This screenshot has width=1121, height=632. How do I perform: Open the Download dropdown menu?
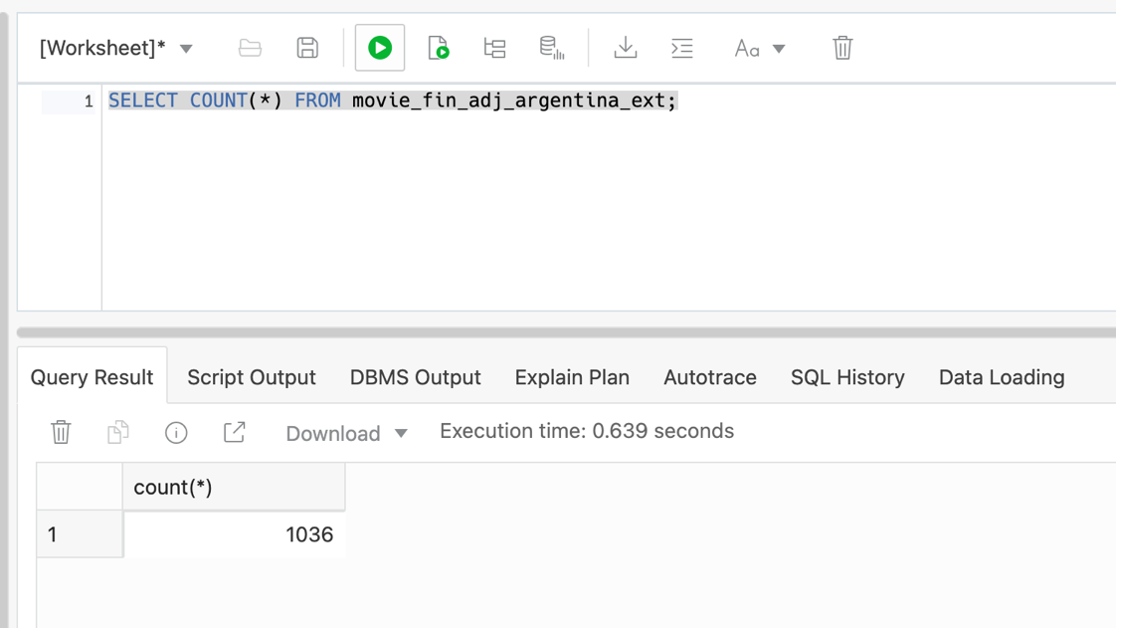(x=346, y=433)
